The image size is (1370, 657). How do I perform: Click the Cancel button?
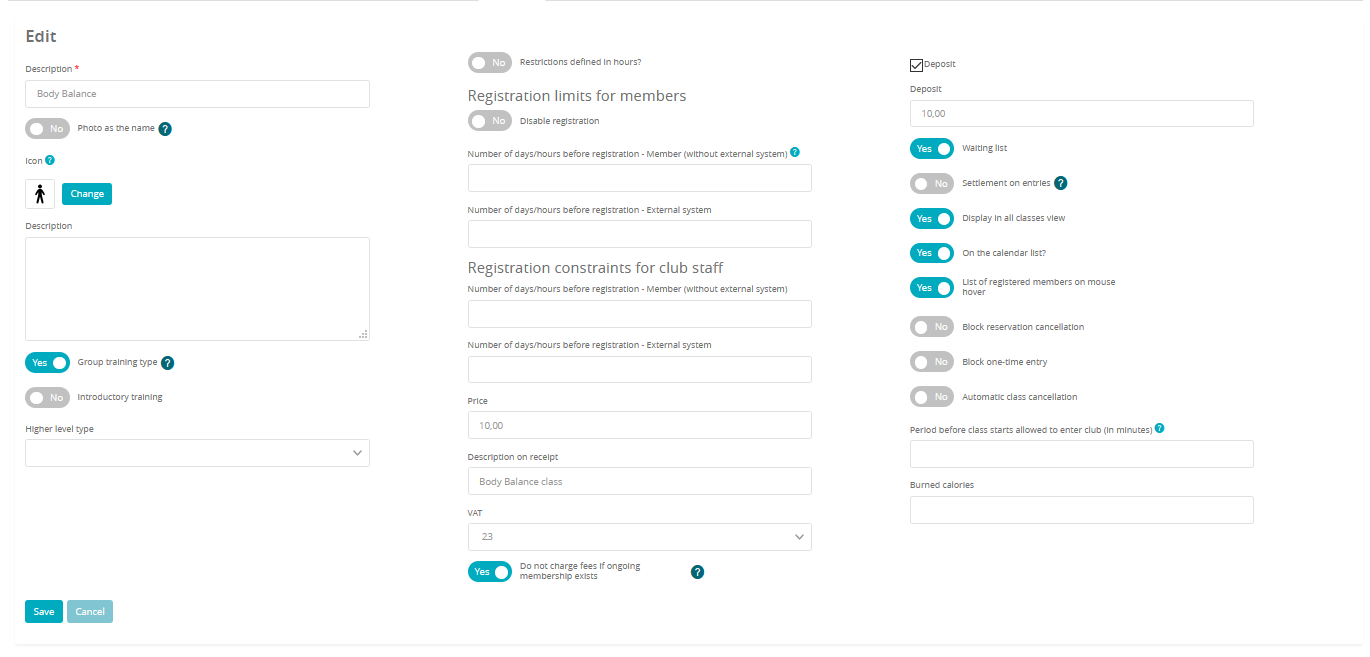coord(90,612)
